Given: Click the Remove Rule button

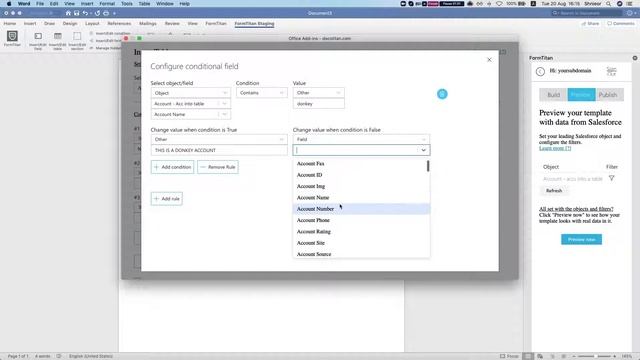Looking at the screenshot, I should 218,167.
